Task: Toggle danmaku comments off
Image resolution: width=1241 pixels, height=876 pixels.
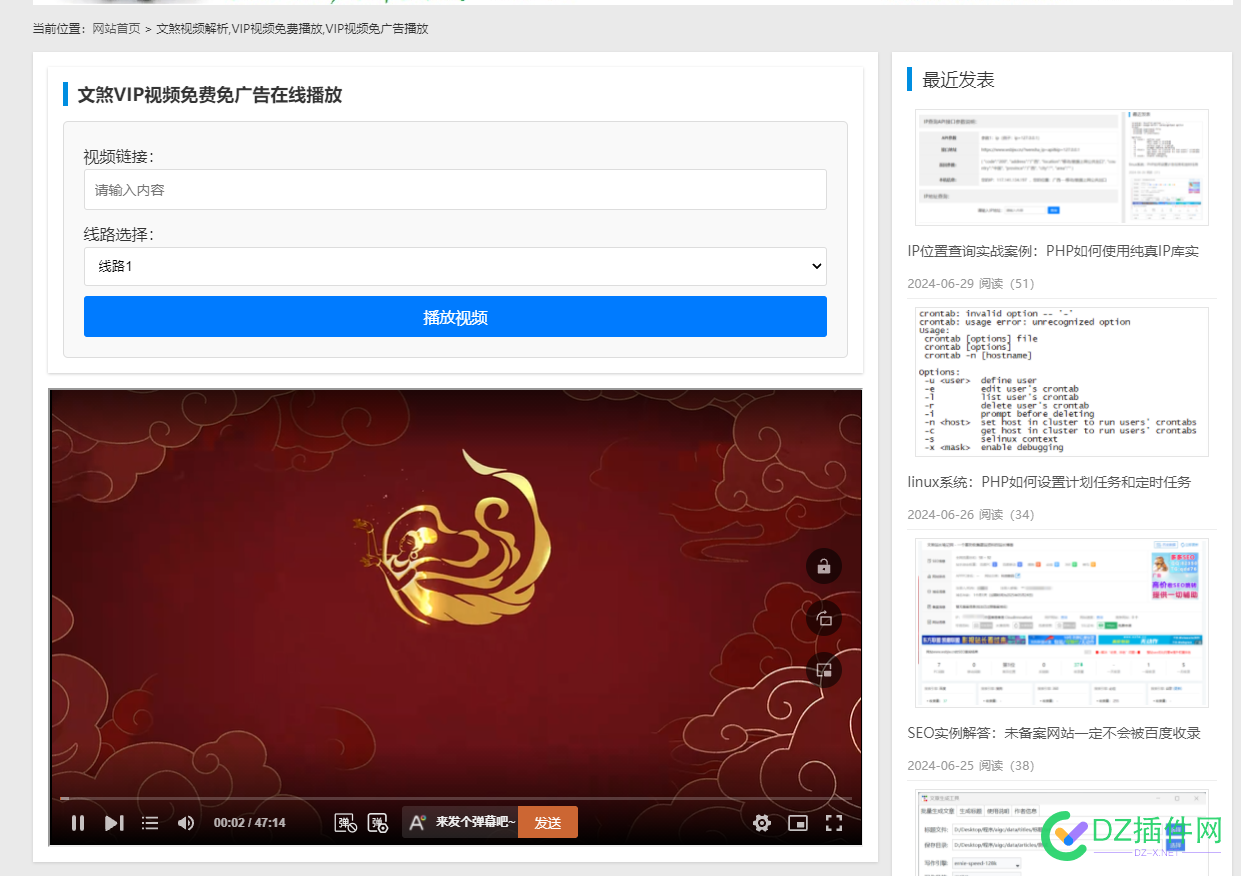Action: 345,822
